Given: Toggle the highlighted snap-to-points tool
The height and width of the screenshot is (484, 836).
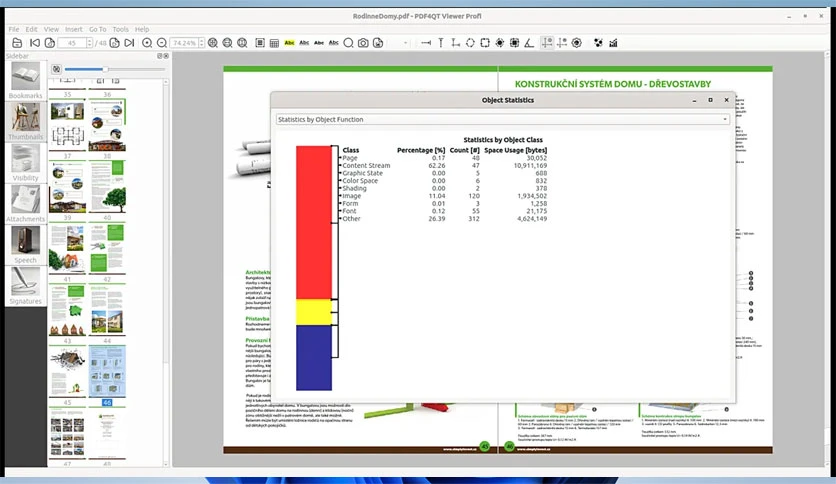Looking at the screenshot, I should coord(547,43).
